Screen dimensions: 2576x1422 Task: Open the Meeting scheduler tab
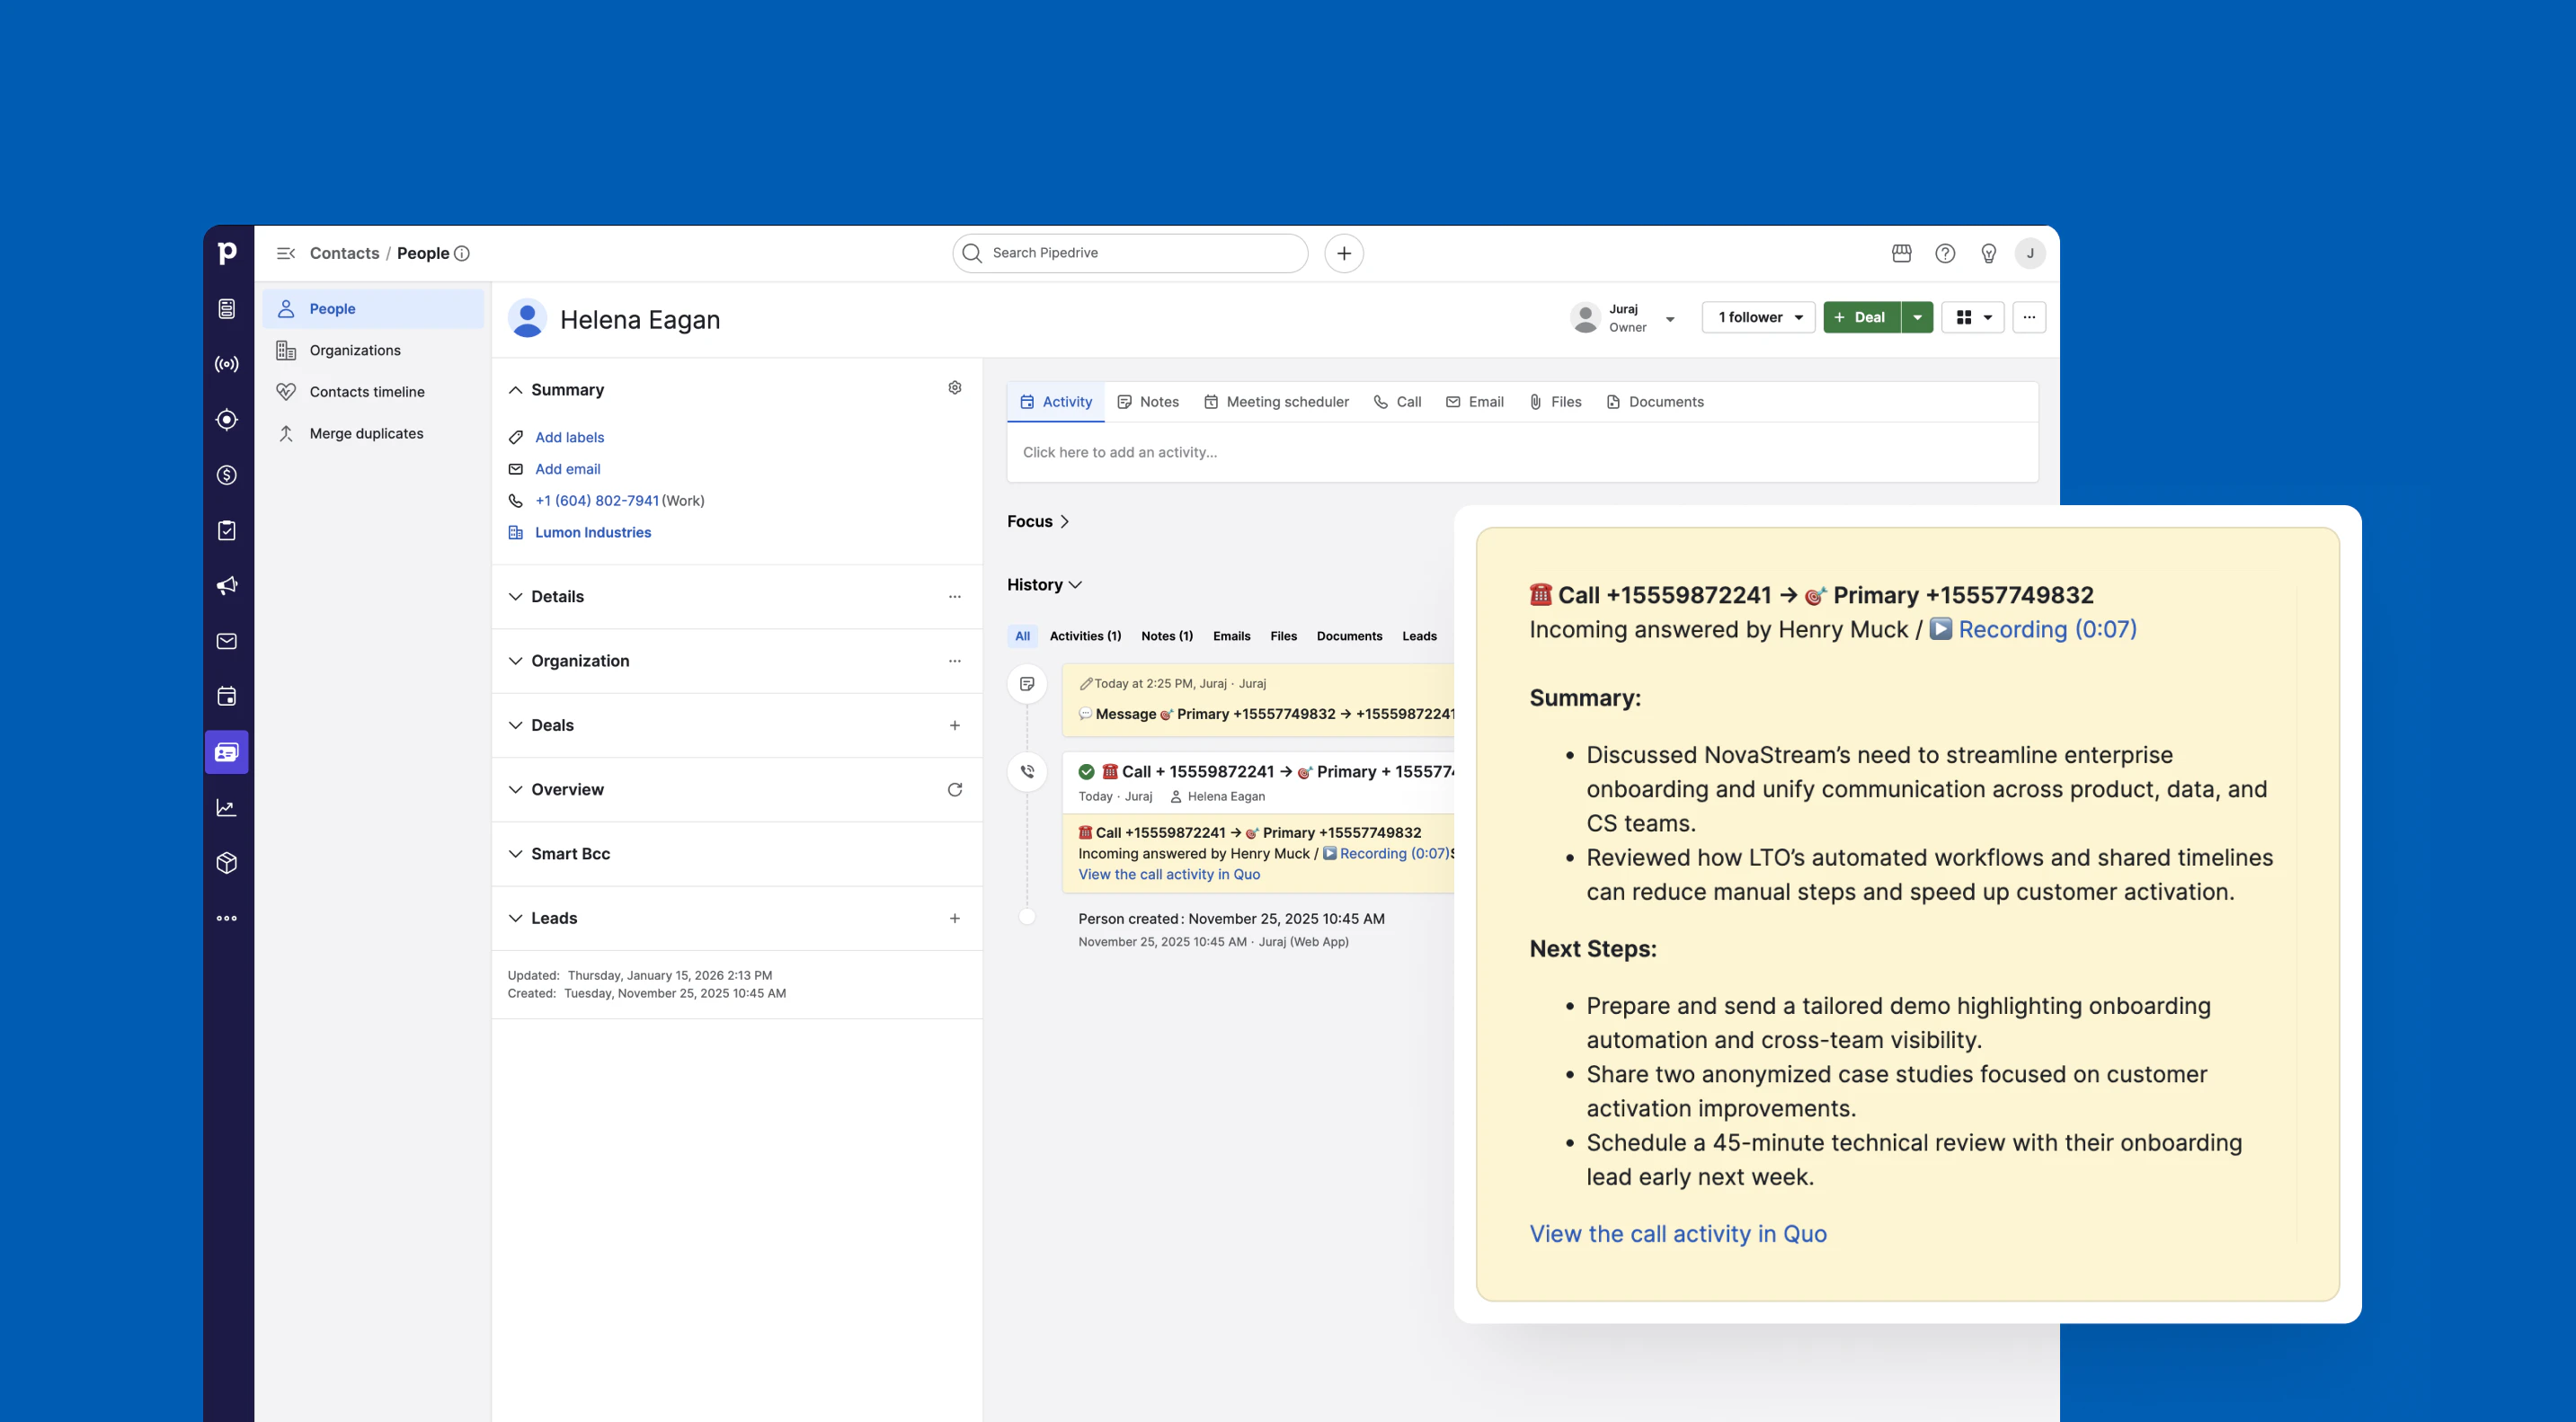pos(1277,401)
